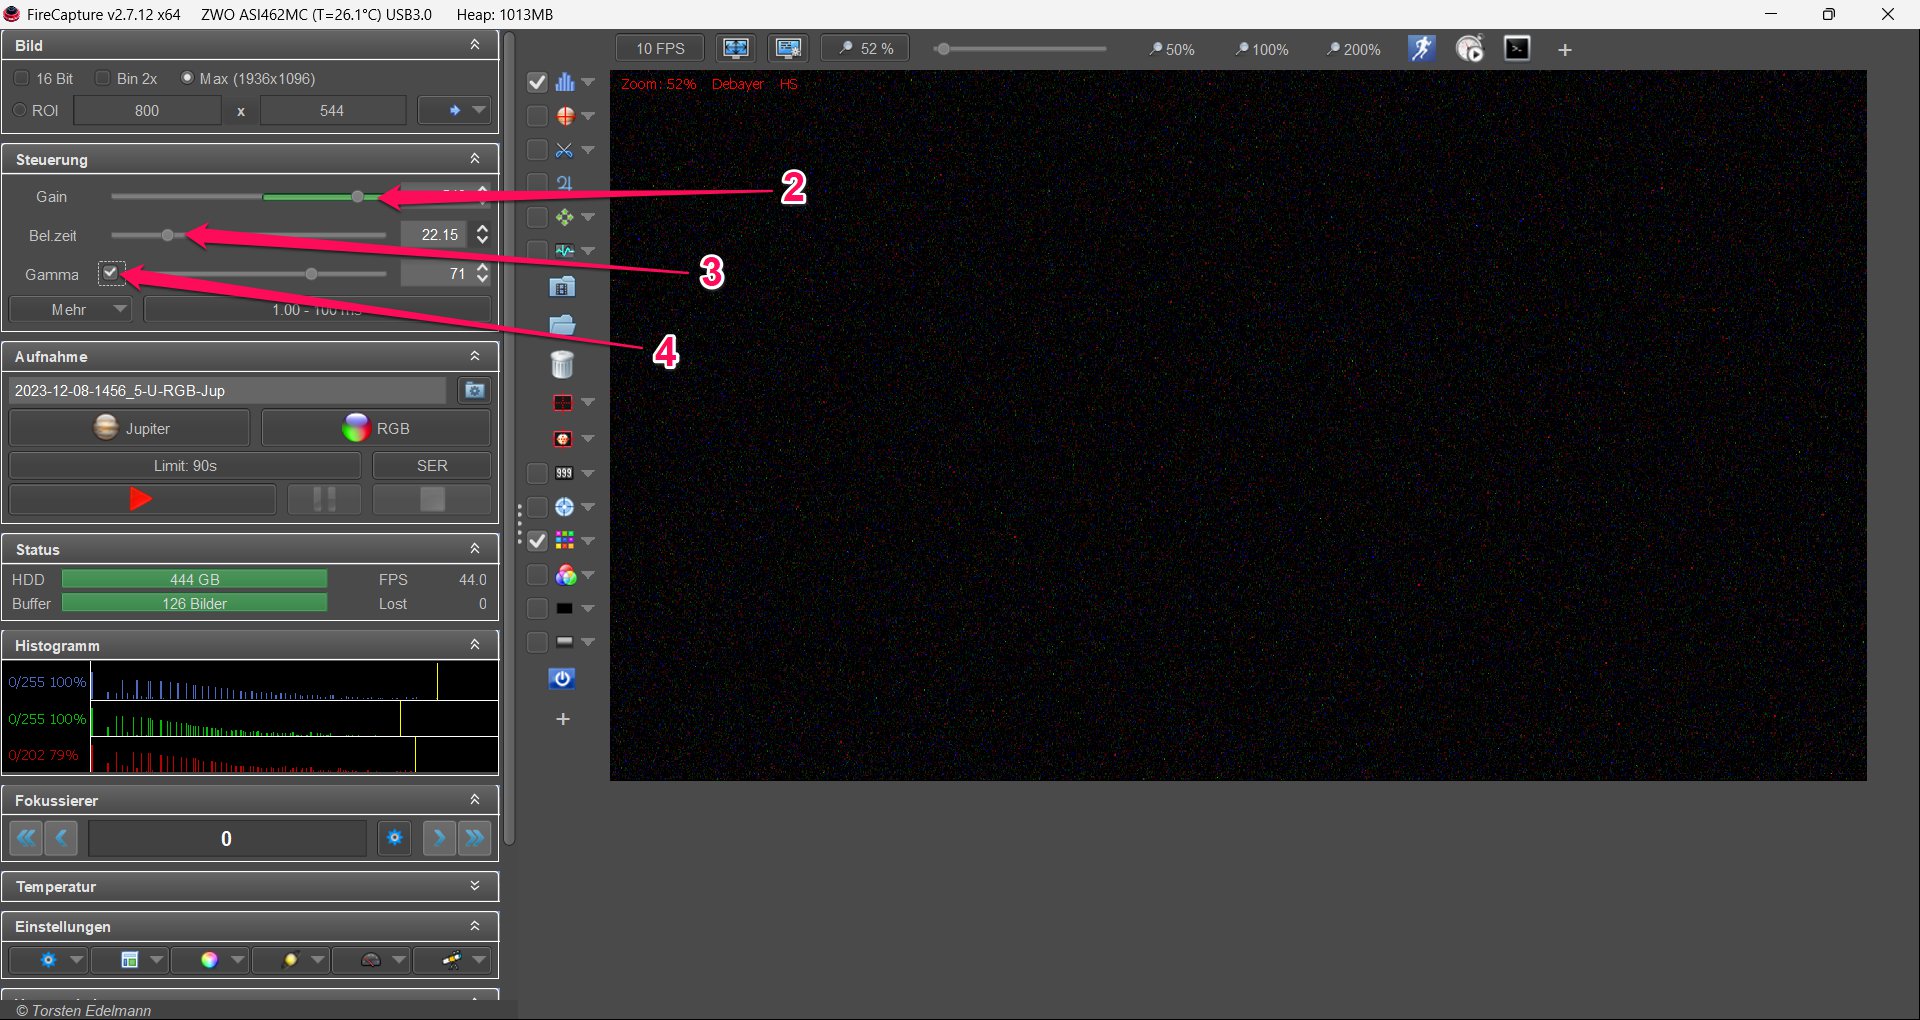Click the monitor display settings icon

[788, 48]
